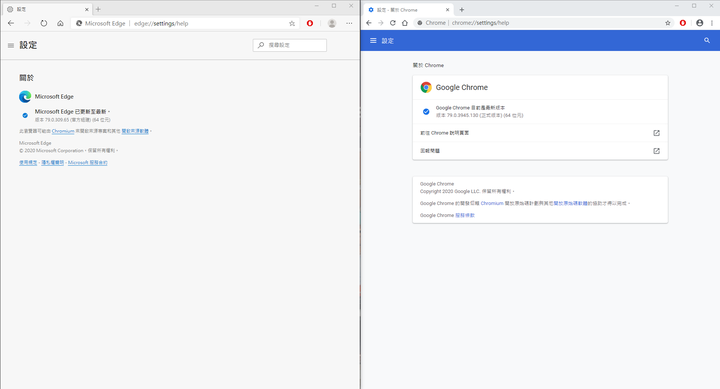Open report an issue row in Chrome
The width and height of the screenshot is (720, 389).
540,151
